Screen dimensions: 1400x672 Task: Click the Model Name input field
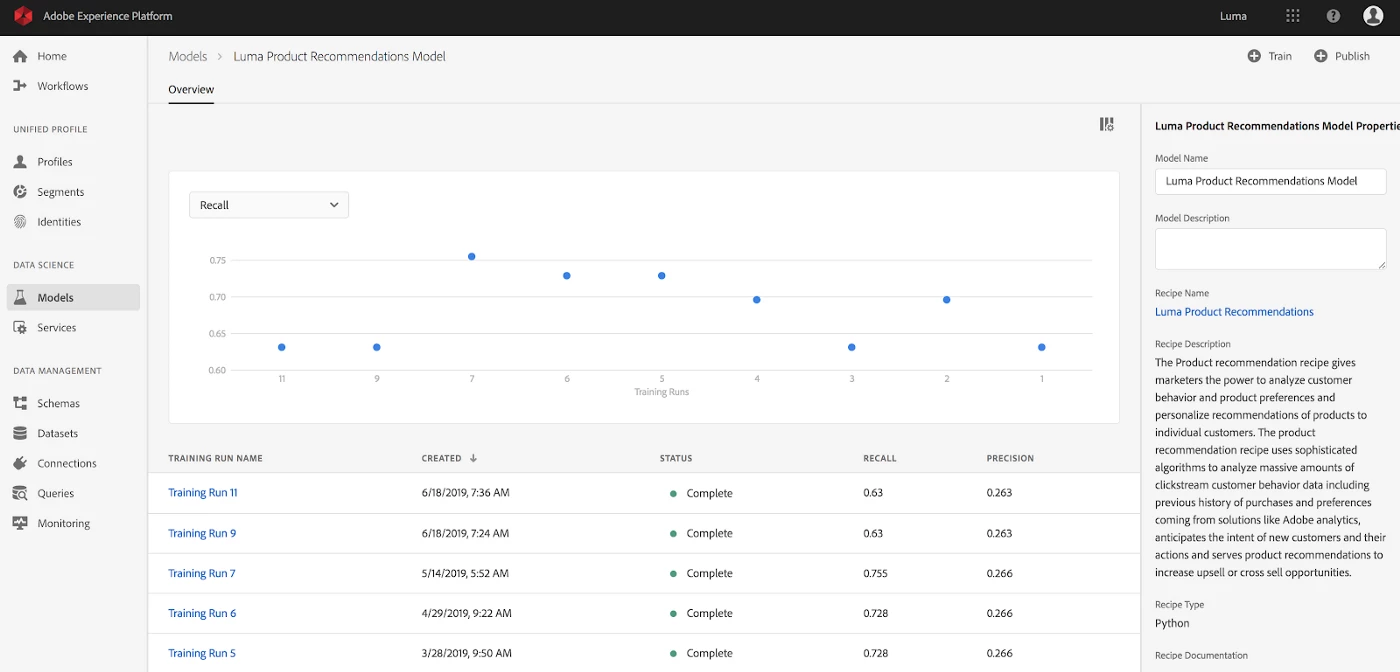[x=1270, y=181]
